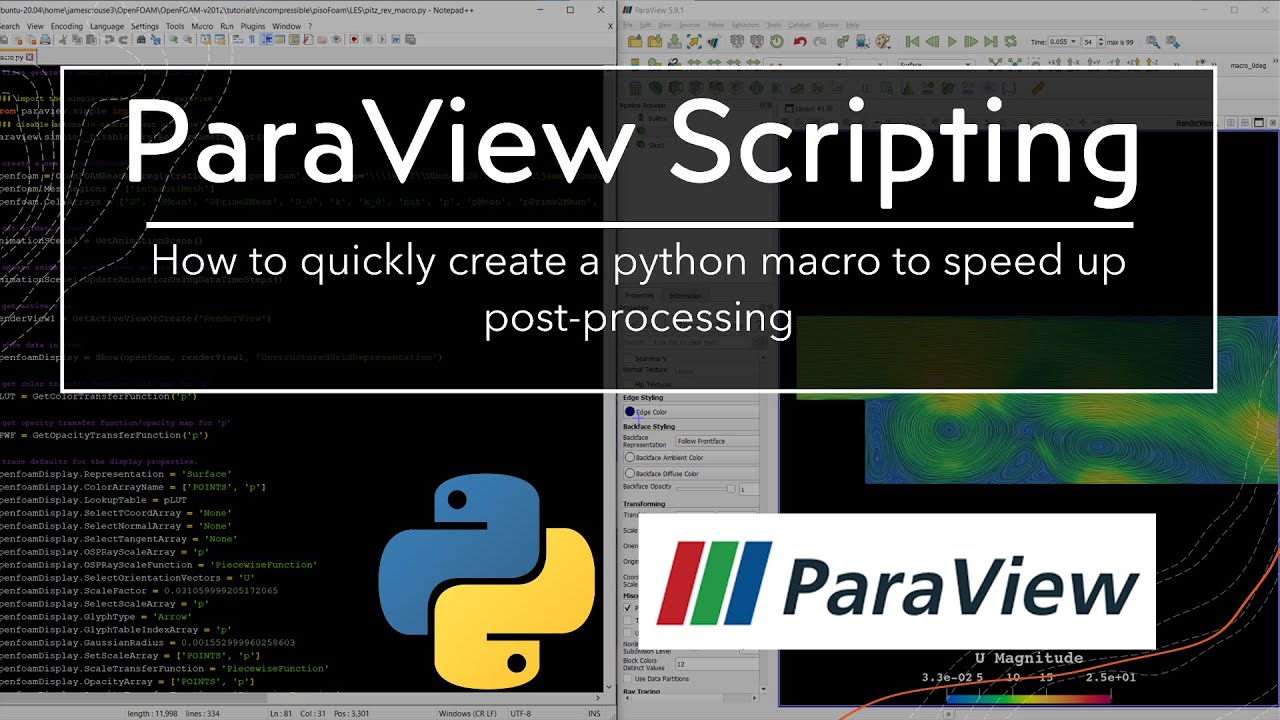The height and width of the screenshot is (720, 1280).
Task: Open Notepad++ Language menu
Action: (x=107, y=26)
